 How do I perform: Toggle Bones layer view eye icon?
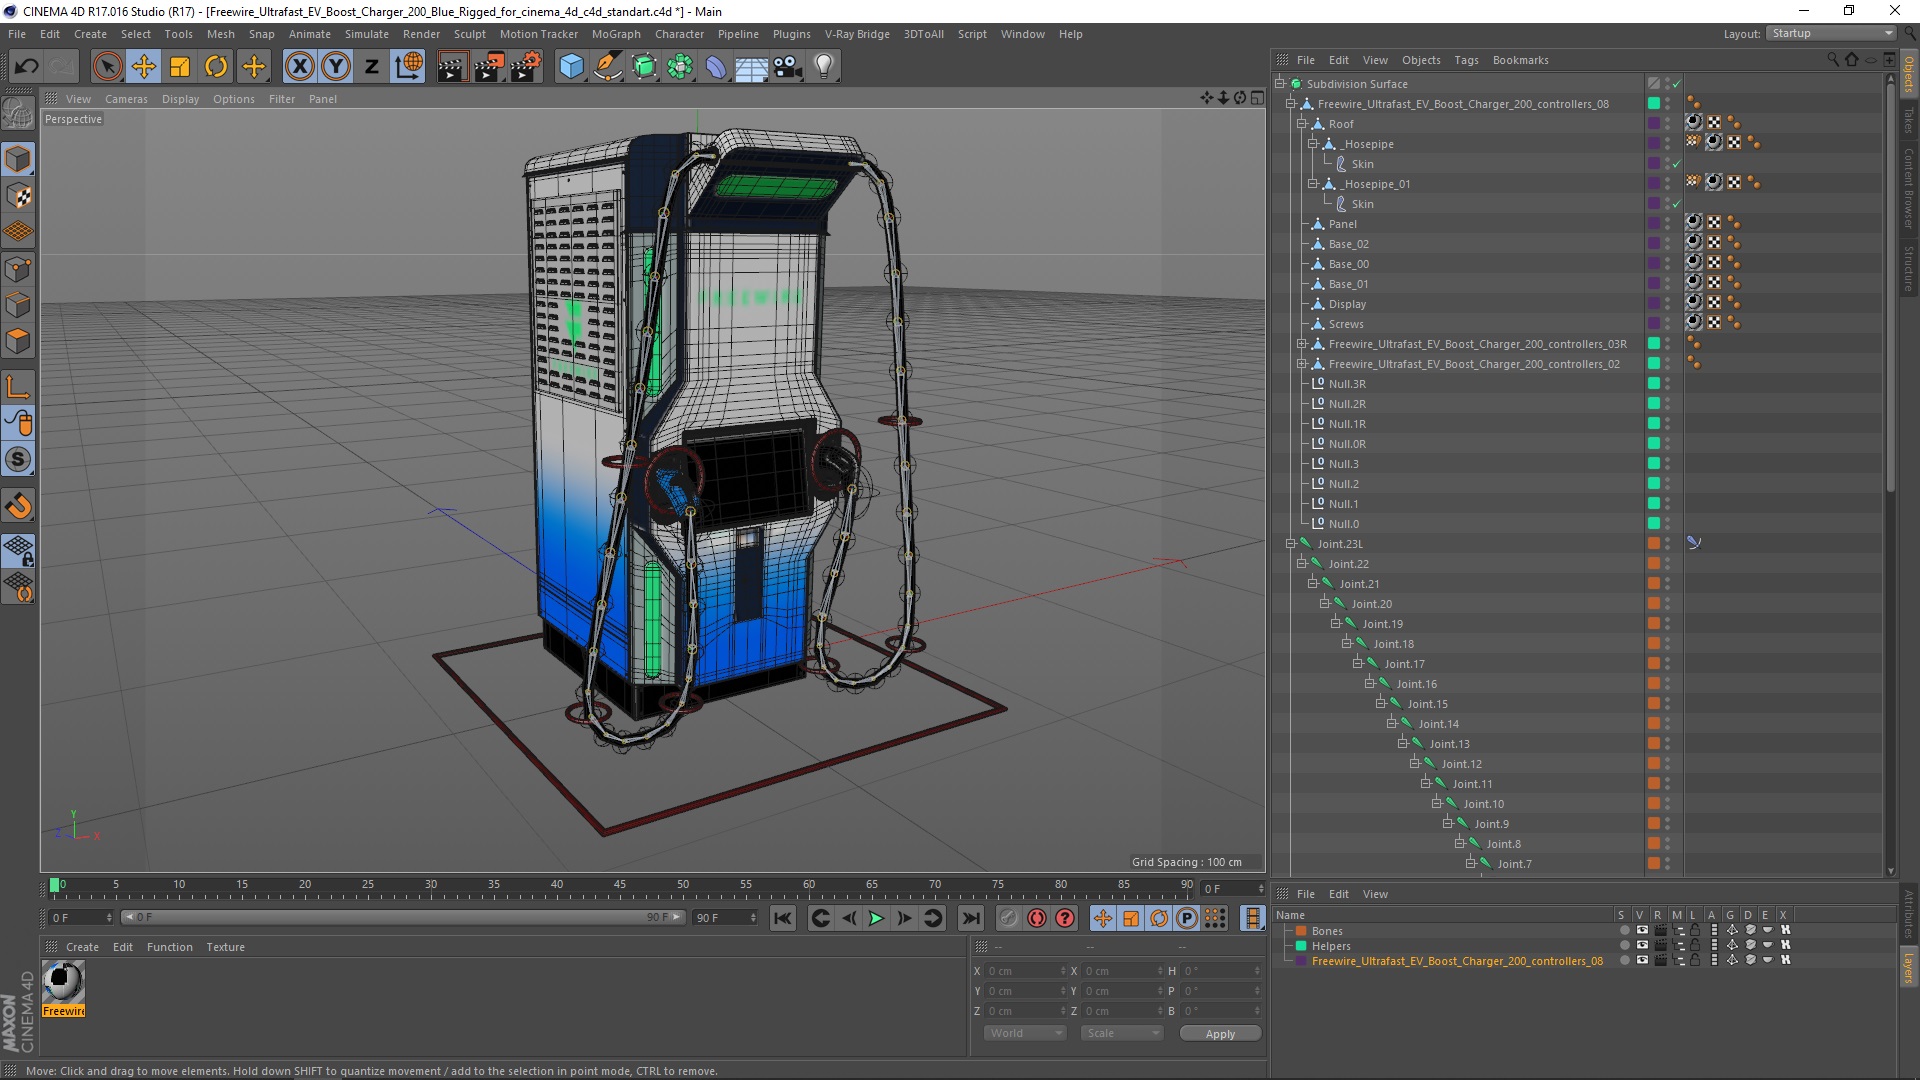coord(1642,930)
